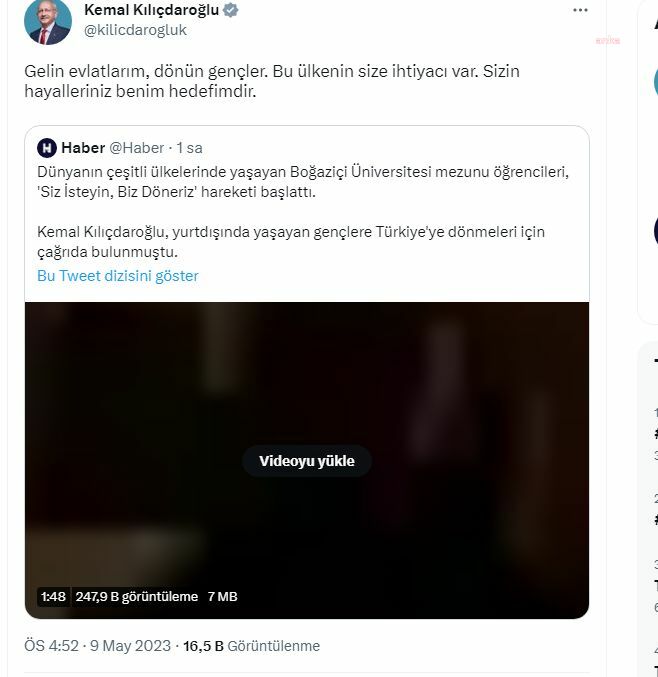658x677 pixels.
Task: Click the blurred video thumbnail area
Action: point(307,380)
